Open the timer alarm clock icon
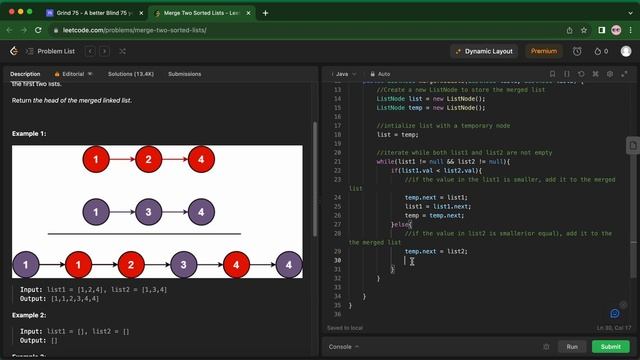640x360 pixels. click(577, 51)
